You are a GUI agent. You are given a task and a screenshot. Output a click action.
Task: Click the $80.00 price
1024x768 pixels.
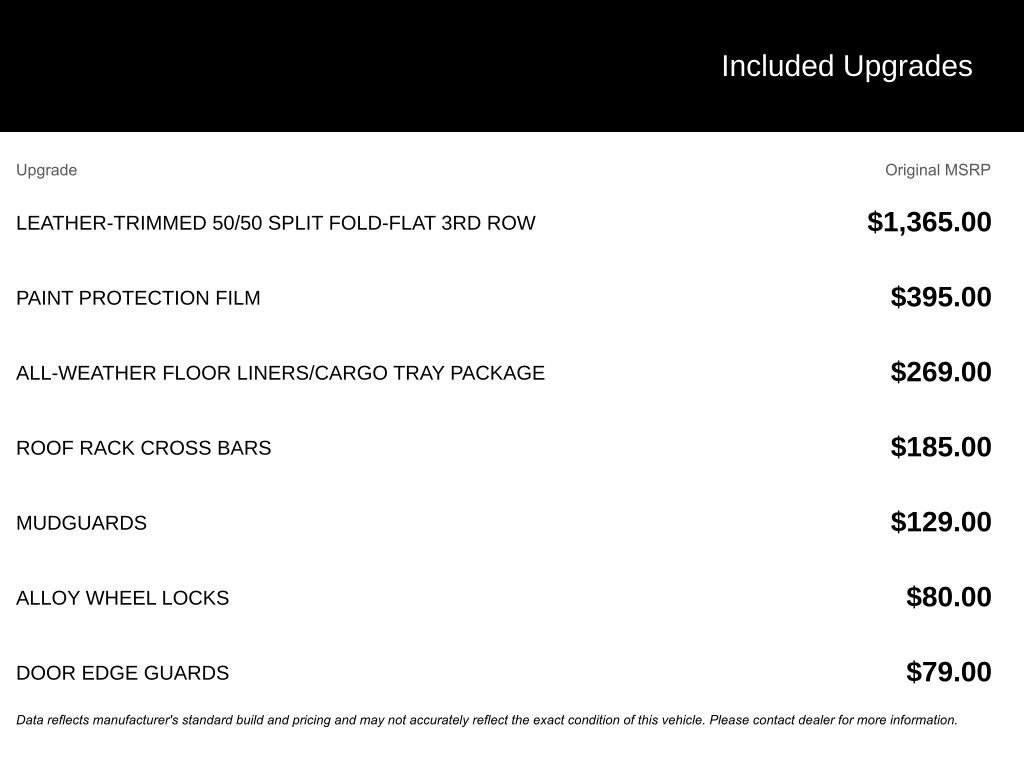[948, 598]
